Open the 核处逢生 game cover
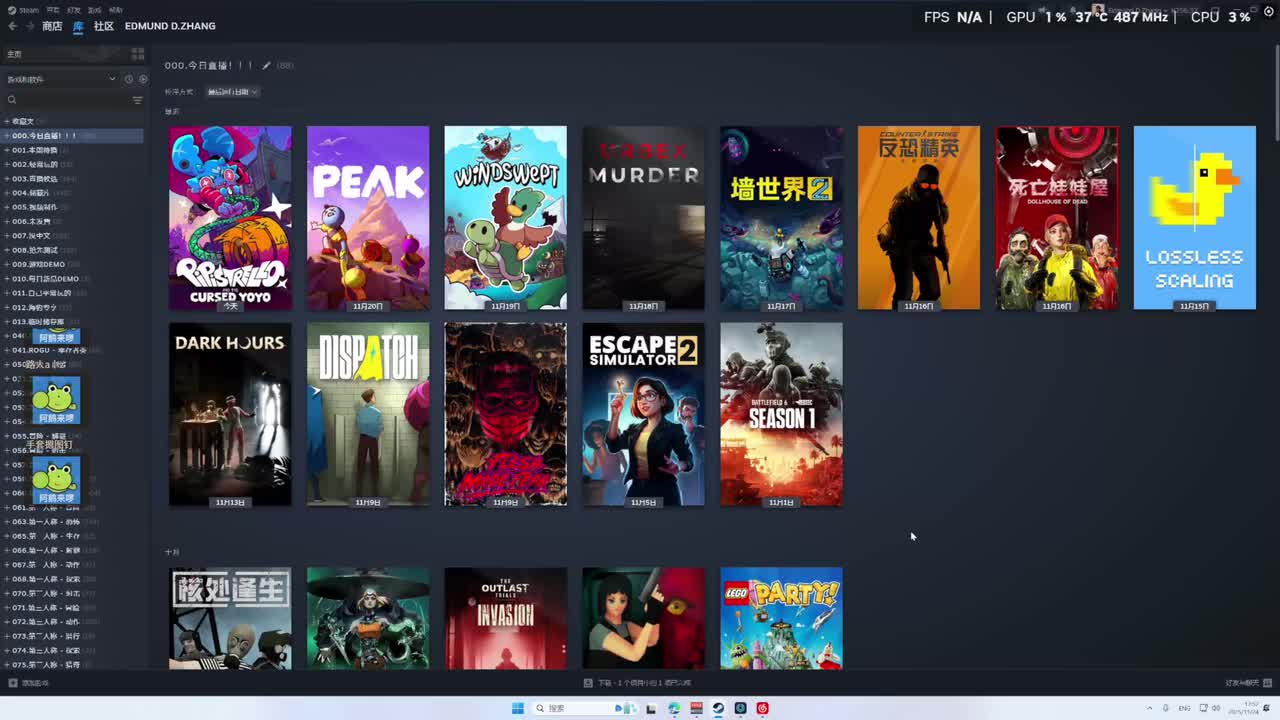Screen dimensions: 1280x720 pyautogui.click(x=230, y=618)
